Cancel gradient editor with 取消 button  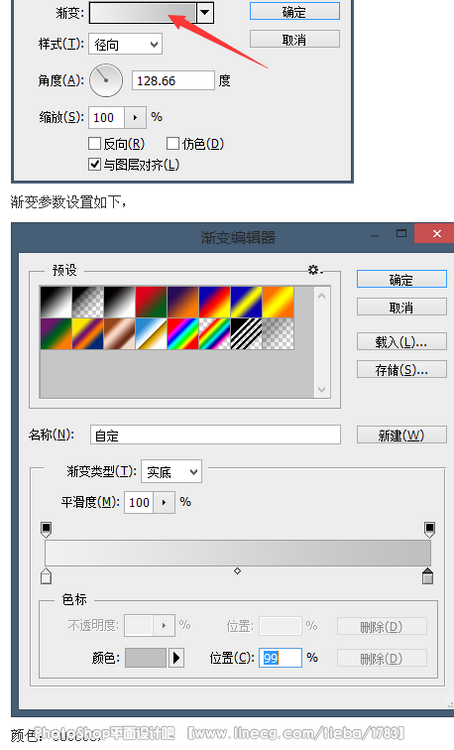click(x=401, y=307)
